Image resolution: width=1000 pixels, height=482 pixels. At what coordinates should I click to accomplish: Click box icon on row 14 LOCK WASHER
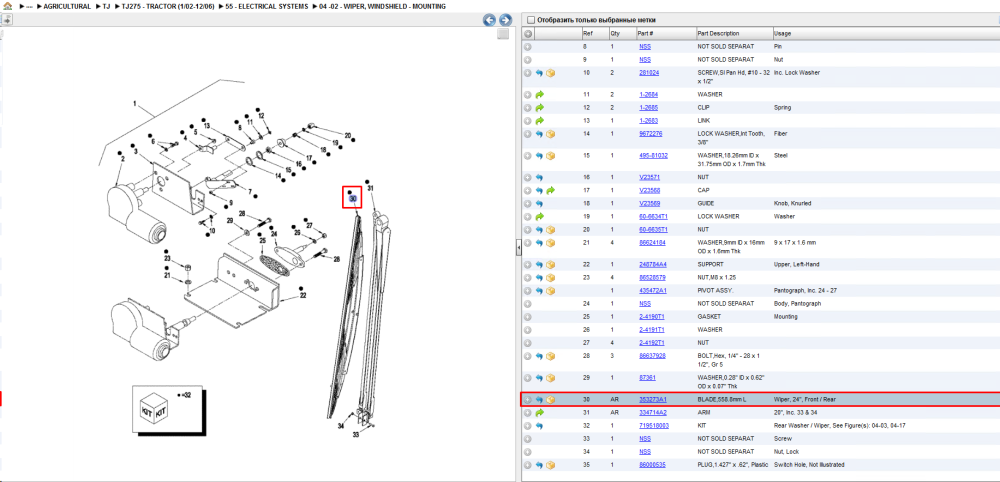pyautogui.click(x=550, y=134)
